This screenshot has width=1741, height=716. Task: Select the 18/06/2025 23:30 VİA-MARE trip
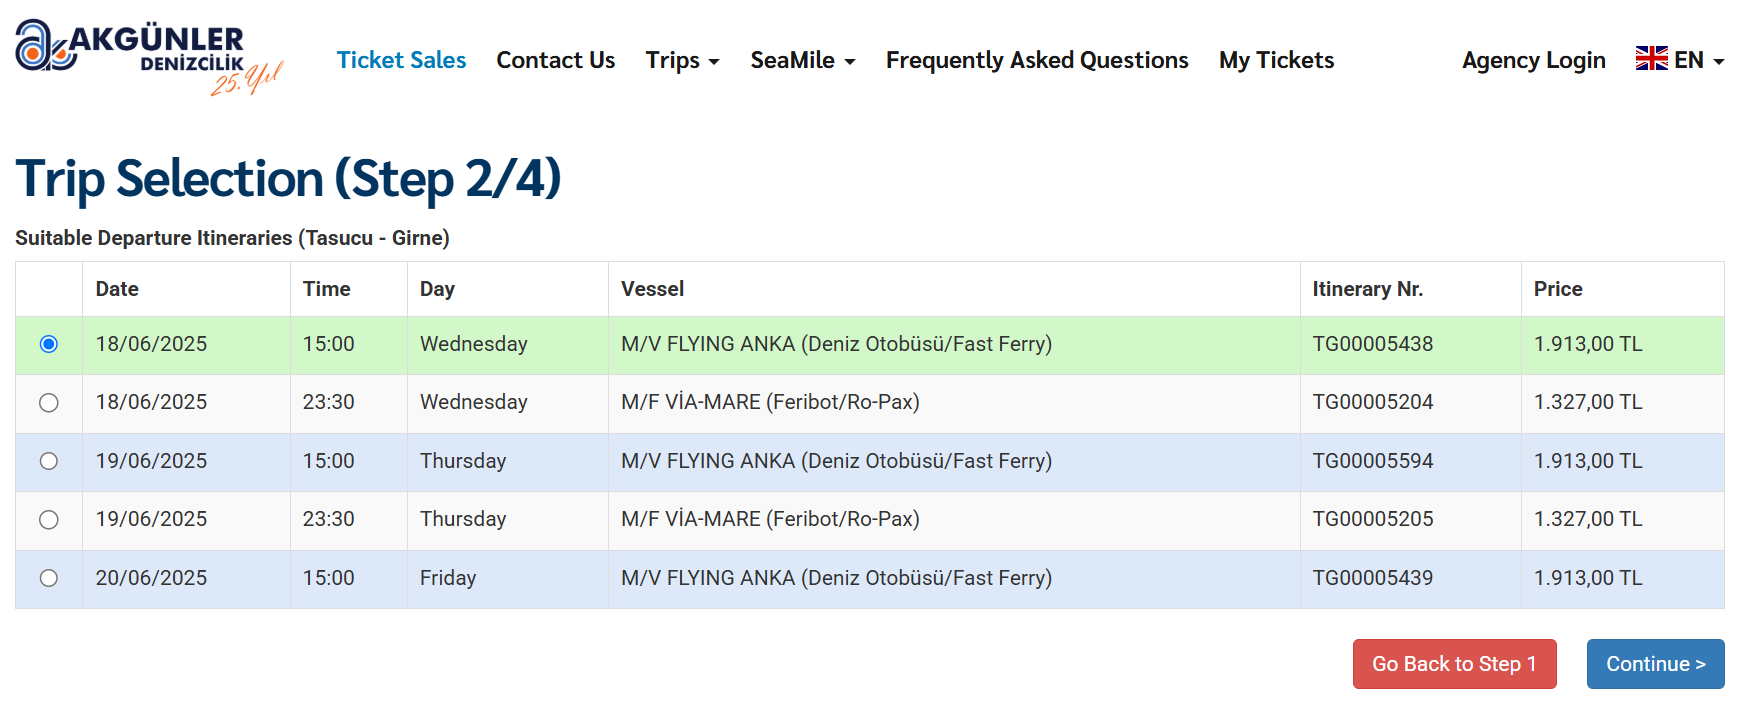[49, 403]
